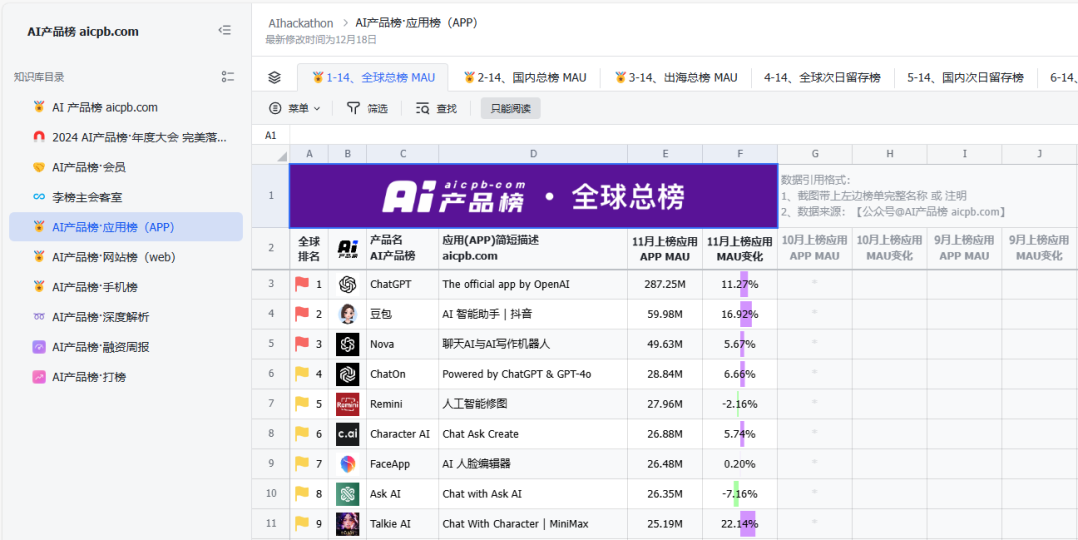Image resolution: width=1078 pixels, height=540 pixels.
Task: Click the red flag beside rank 1
Action: coord(302,283)
